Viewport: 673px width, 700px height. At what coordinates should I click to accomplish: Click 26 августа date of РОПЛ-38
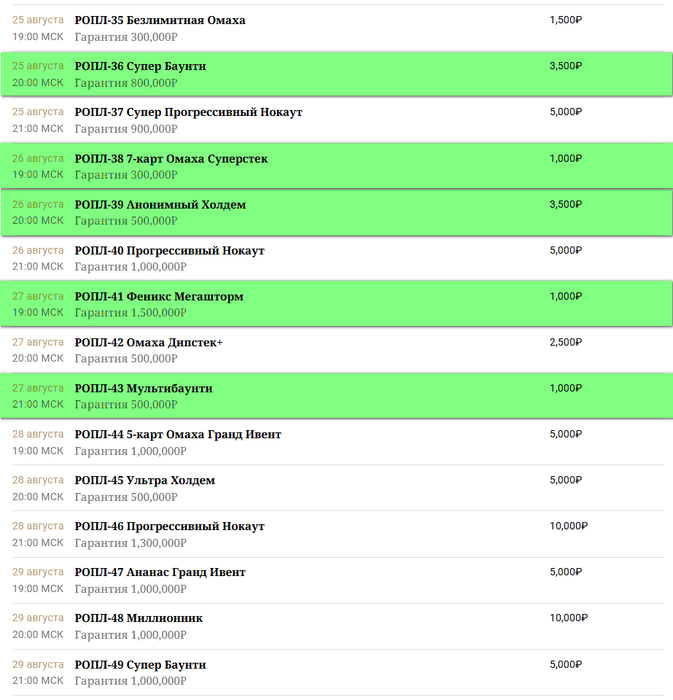point(38,158)
